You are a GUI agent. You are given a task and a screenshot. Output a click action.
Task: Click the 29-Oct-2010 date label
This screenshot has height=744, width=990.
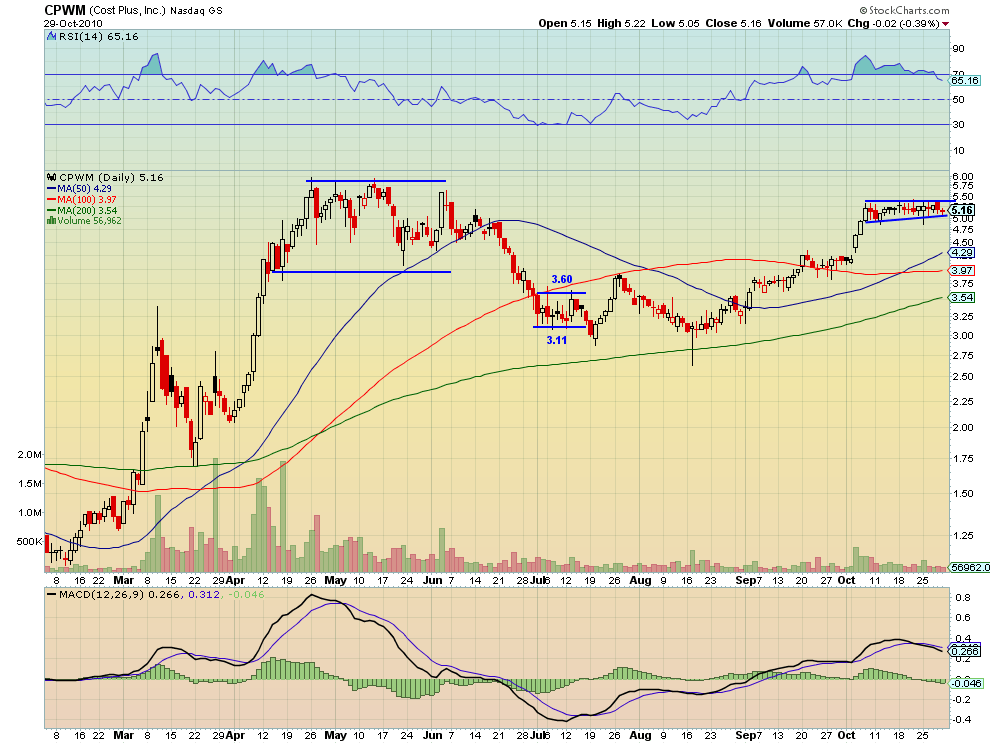(x=73, y=23)
